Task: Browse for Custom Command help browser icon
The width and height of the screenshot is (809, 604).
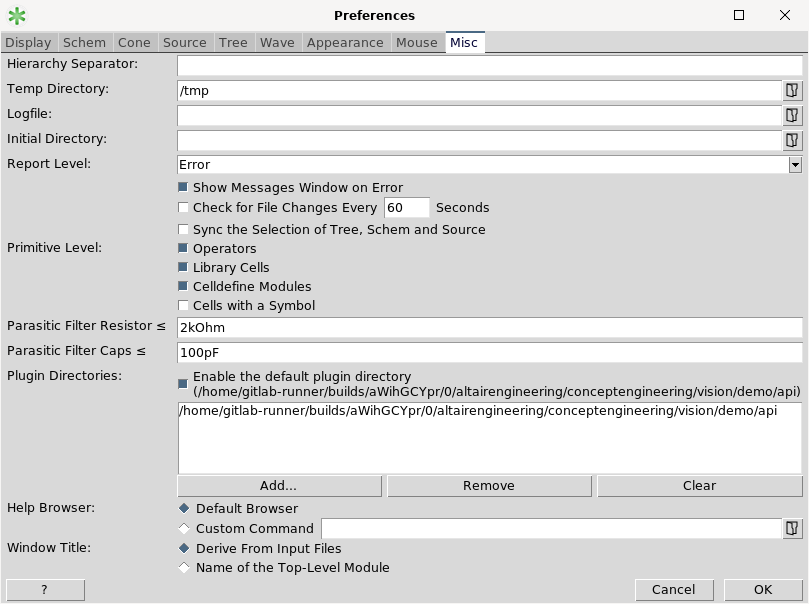Action: pos(792,528)
